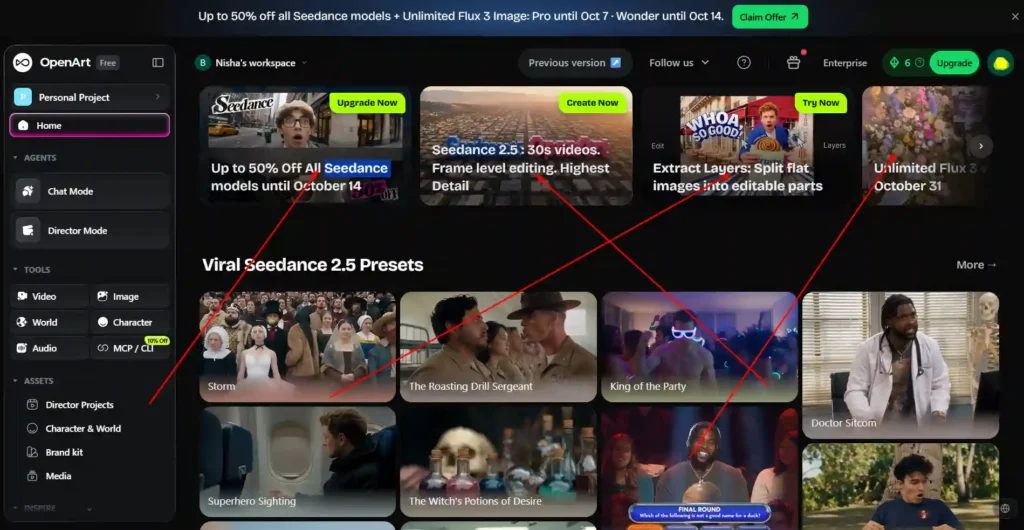
Task: Open the help question mark icon
Action: click(744, 63)
